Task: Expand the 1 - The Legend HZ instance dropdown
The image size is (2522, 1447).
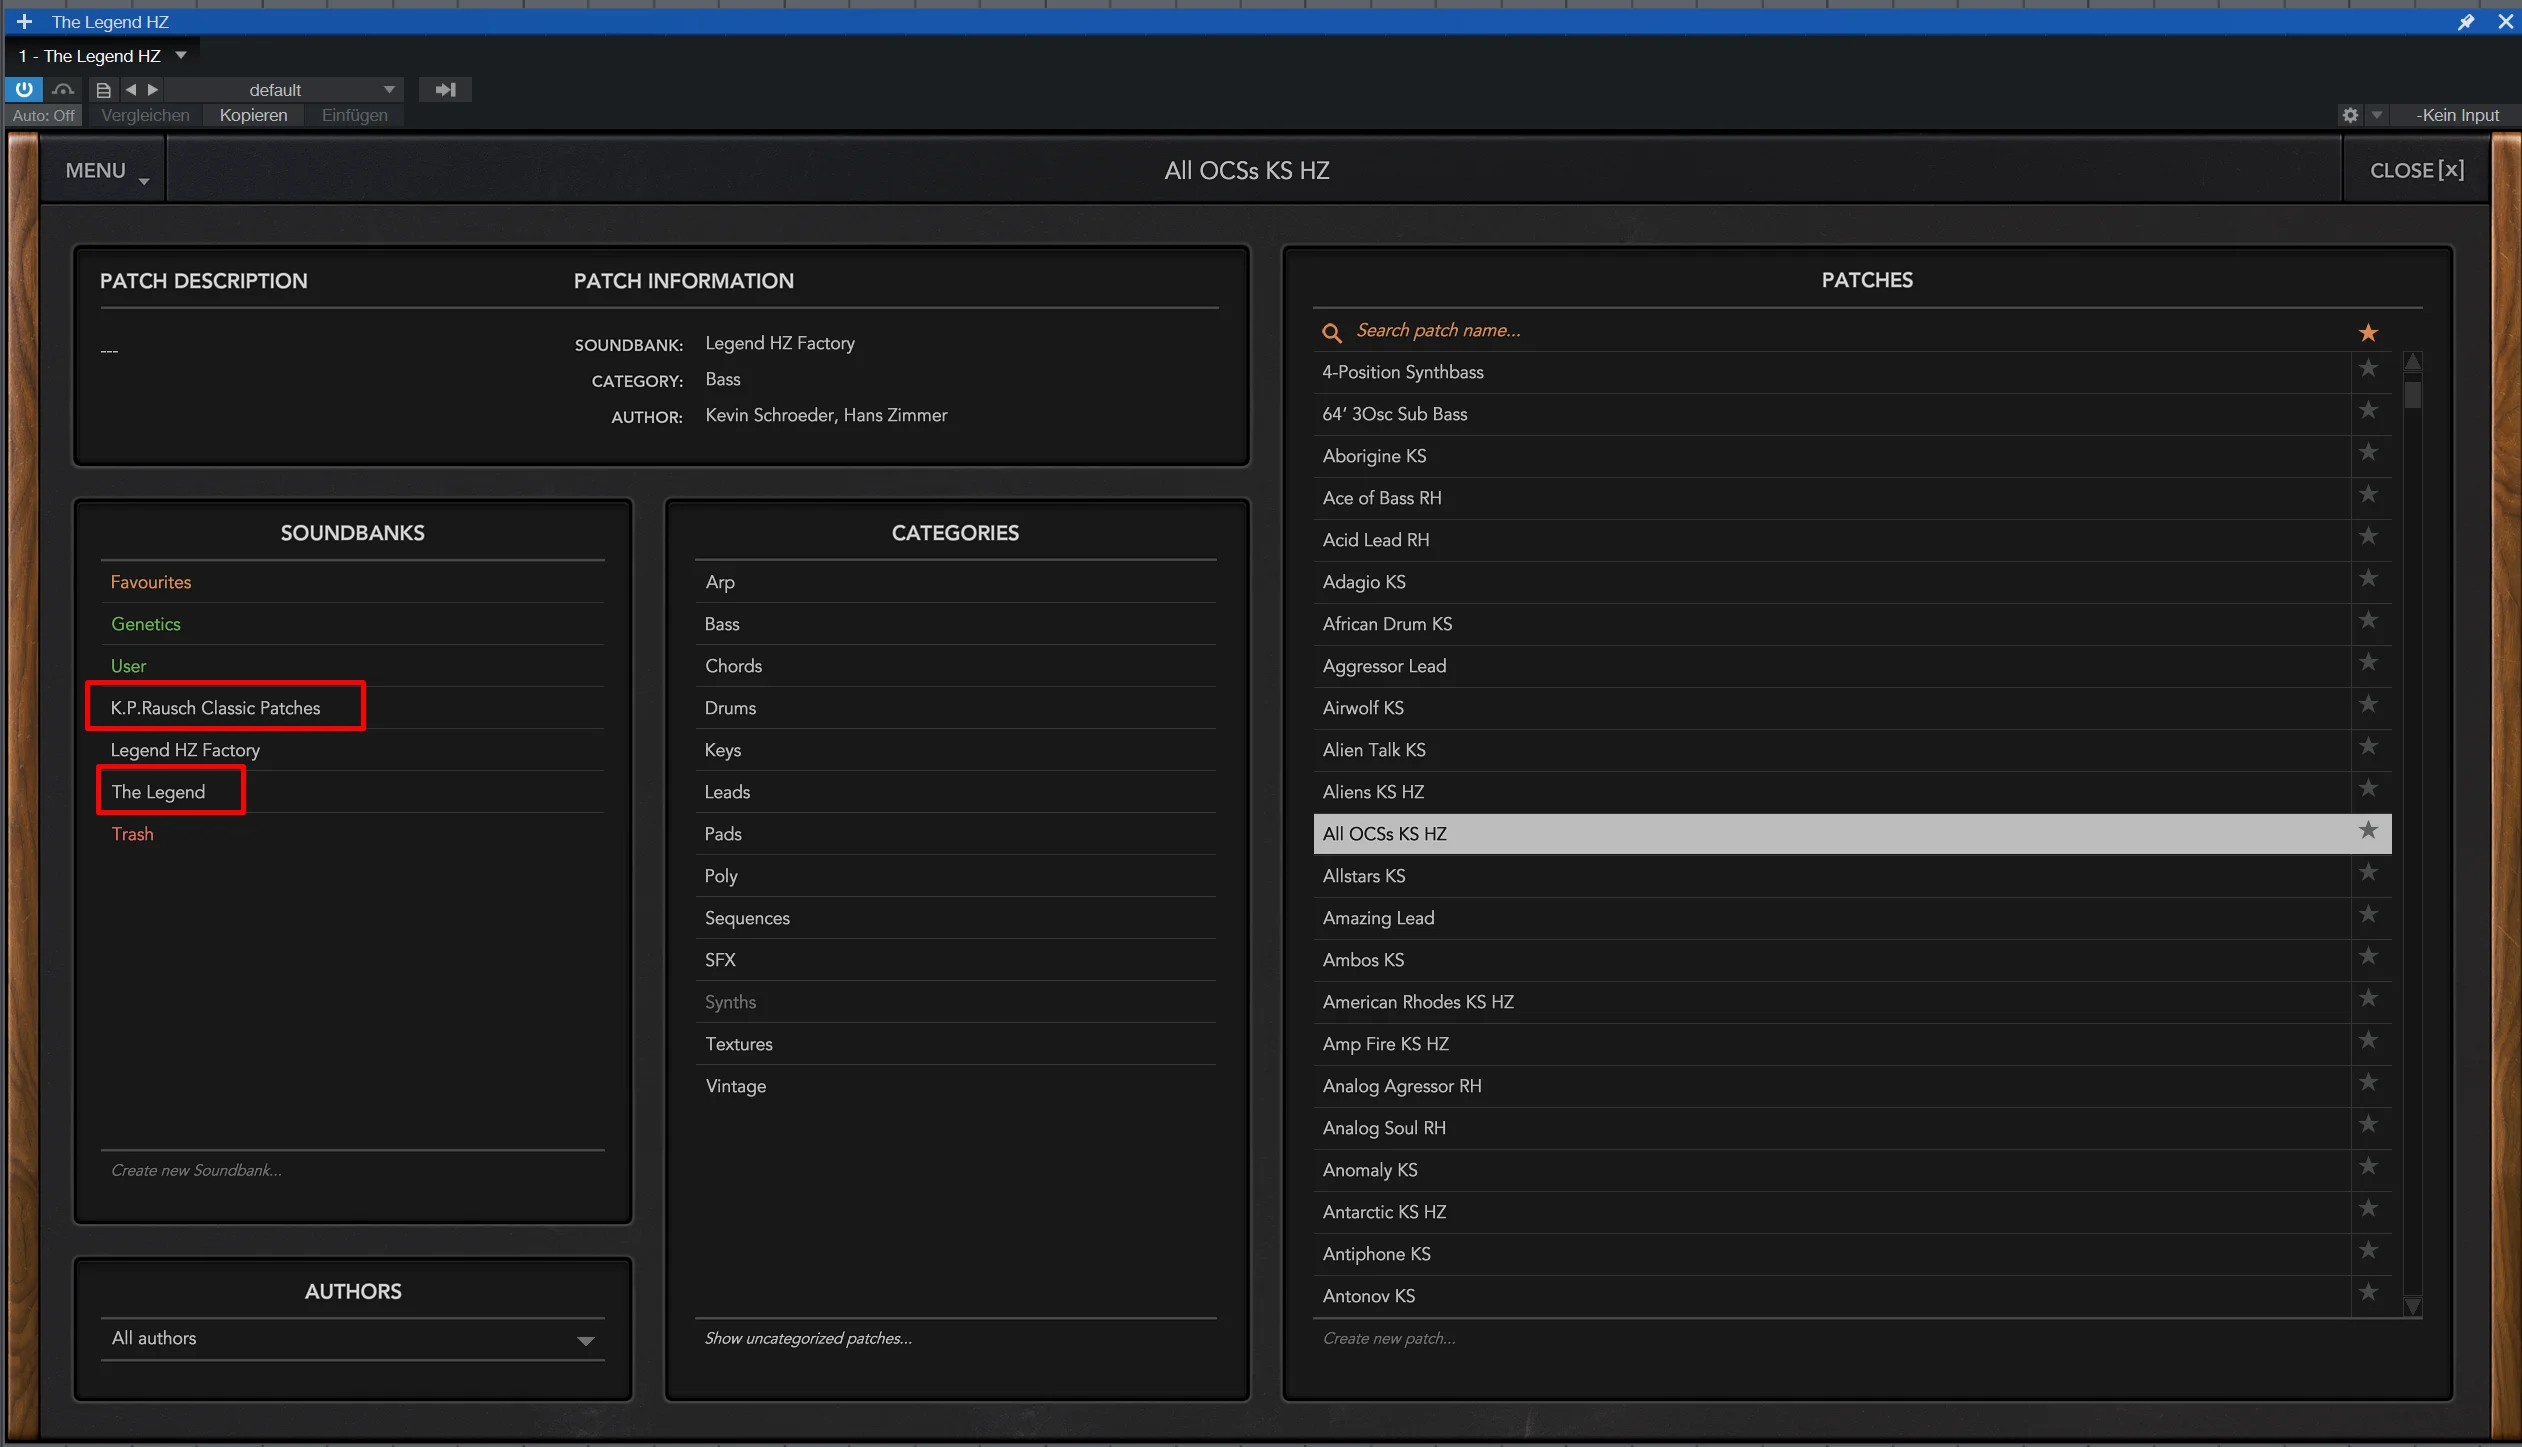Action: [181, 55]
